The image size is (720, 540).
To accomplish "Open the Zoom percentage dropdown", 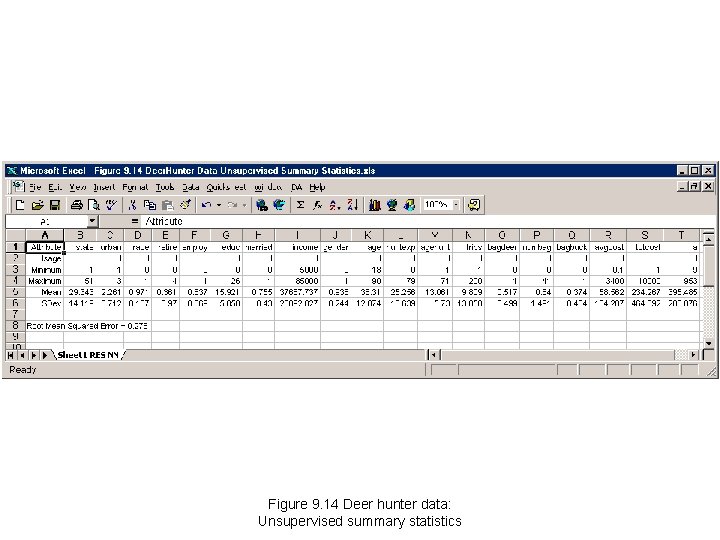I will (x=456, y=205).
